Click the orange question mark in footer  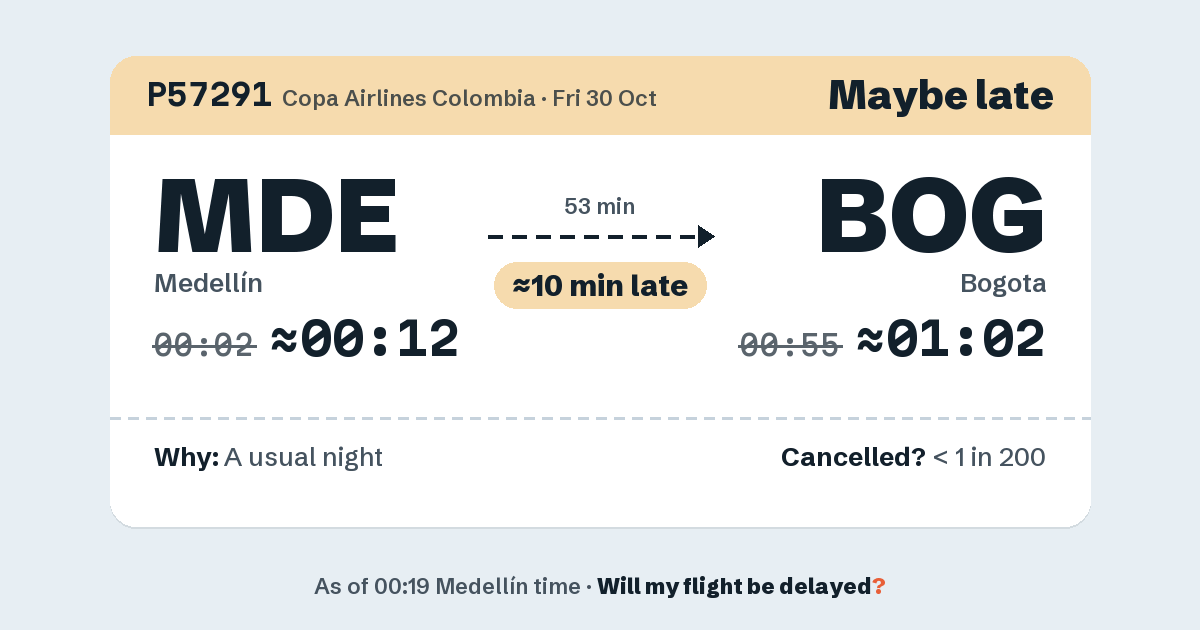click(879, 587)
